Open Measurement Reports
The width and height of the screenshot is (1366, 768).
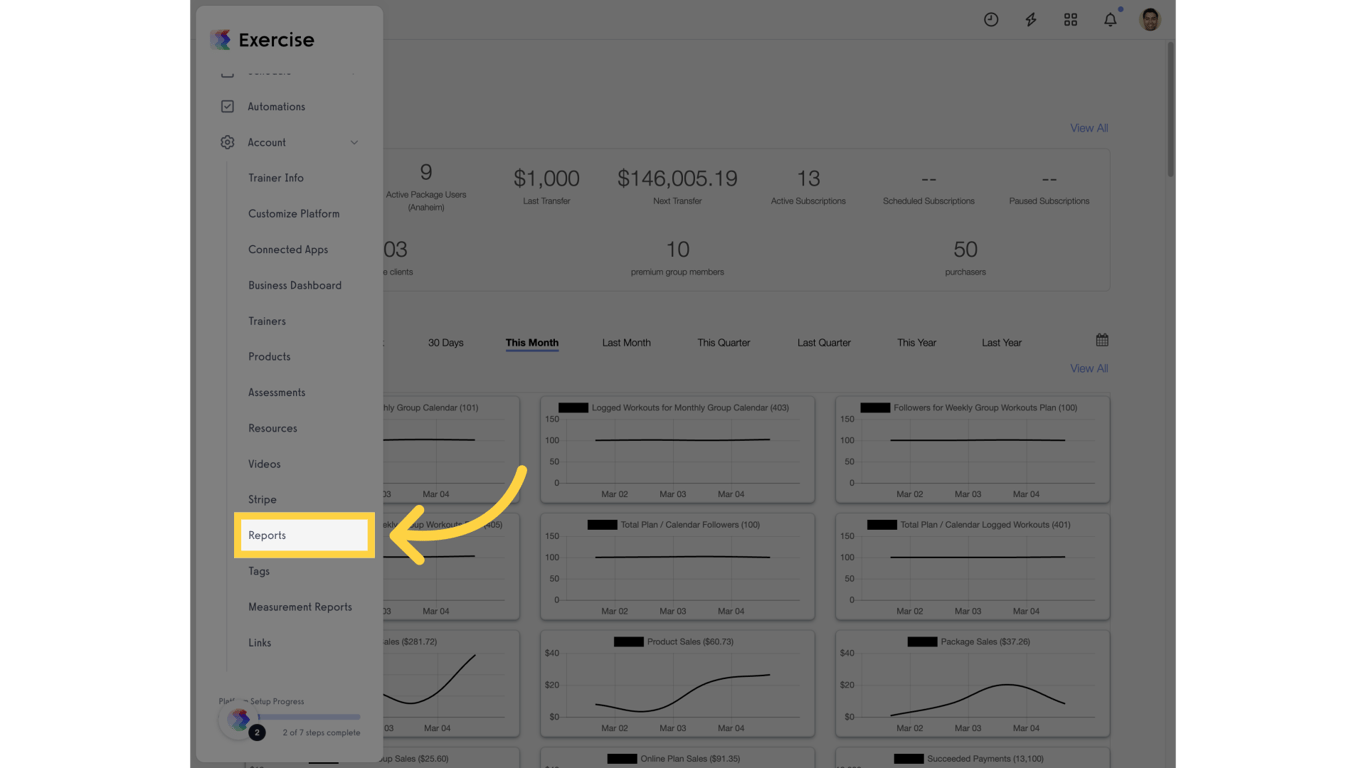click(300, 607)
